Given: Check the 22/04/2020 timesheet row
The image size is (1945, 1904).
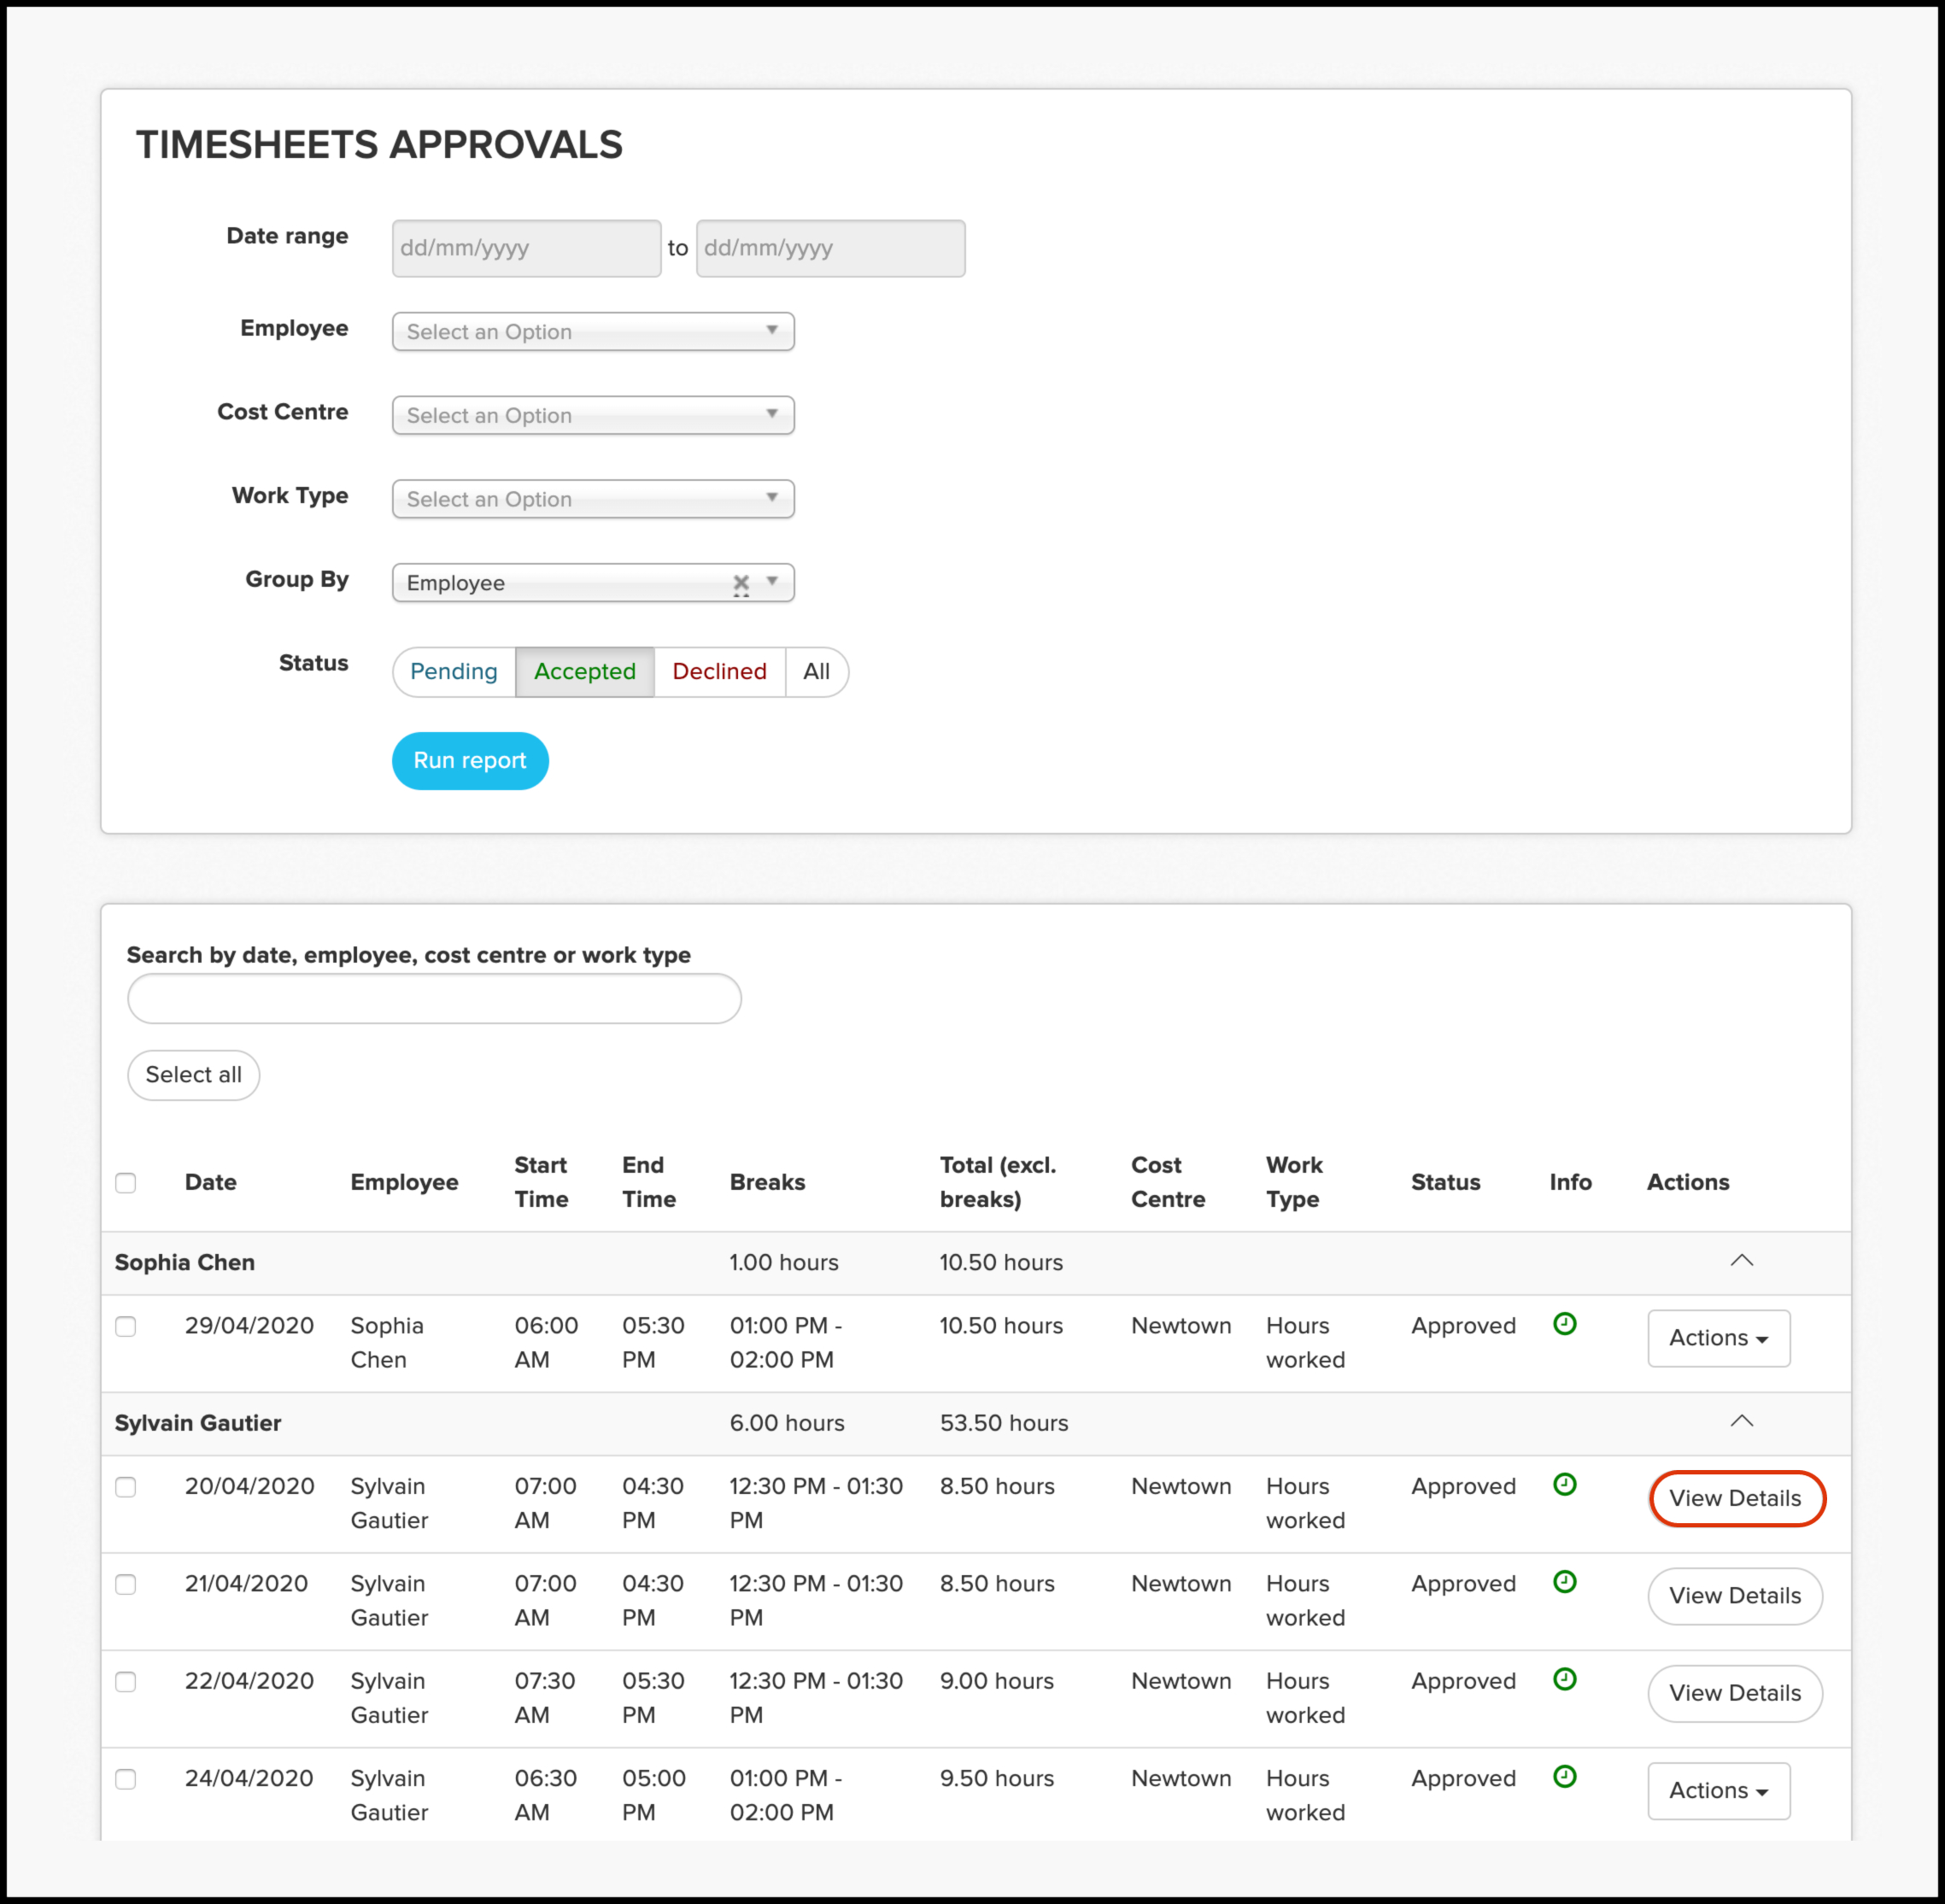Looking at the screenshot, I should 126,1681.
